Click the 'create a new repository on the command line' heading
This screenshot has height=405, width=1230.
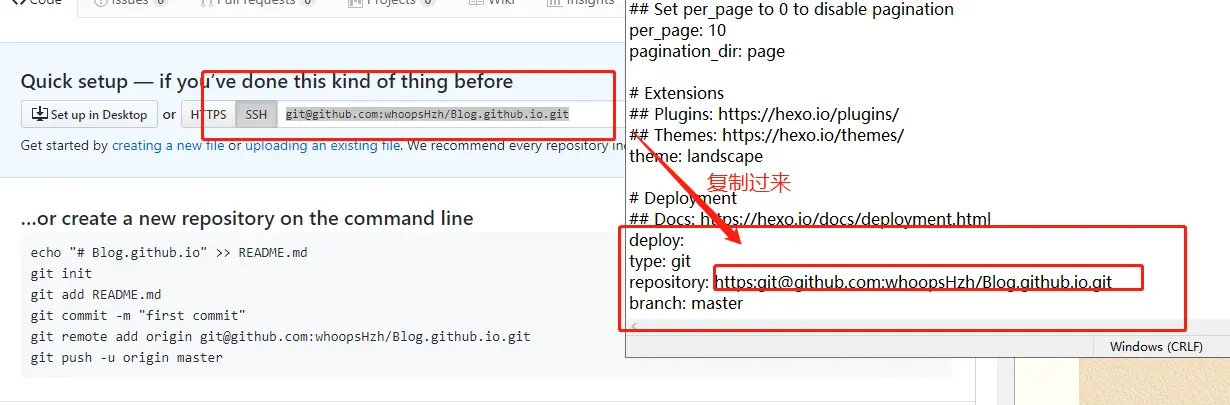point(247,218)
